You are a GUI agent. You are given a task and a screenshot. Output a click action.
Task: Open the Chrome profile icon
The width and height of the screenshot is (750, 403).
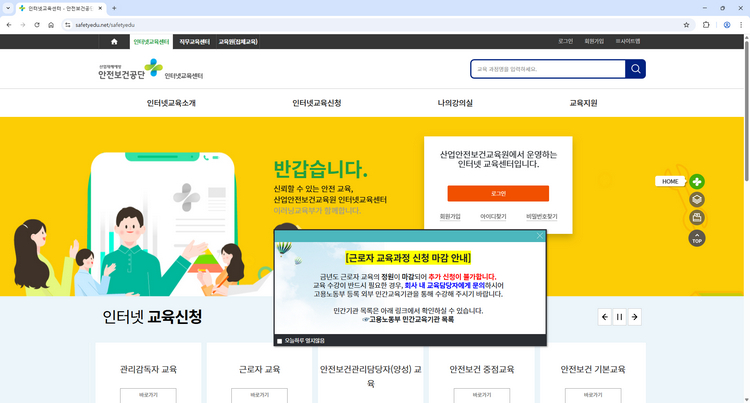727,25
